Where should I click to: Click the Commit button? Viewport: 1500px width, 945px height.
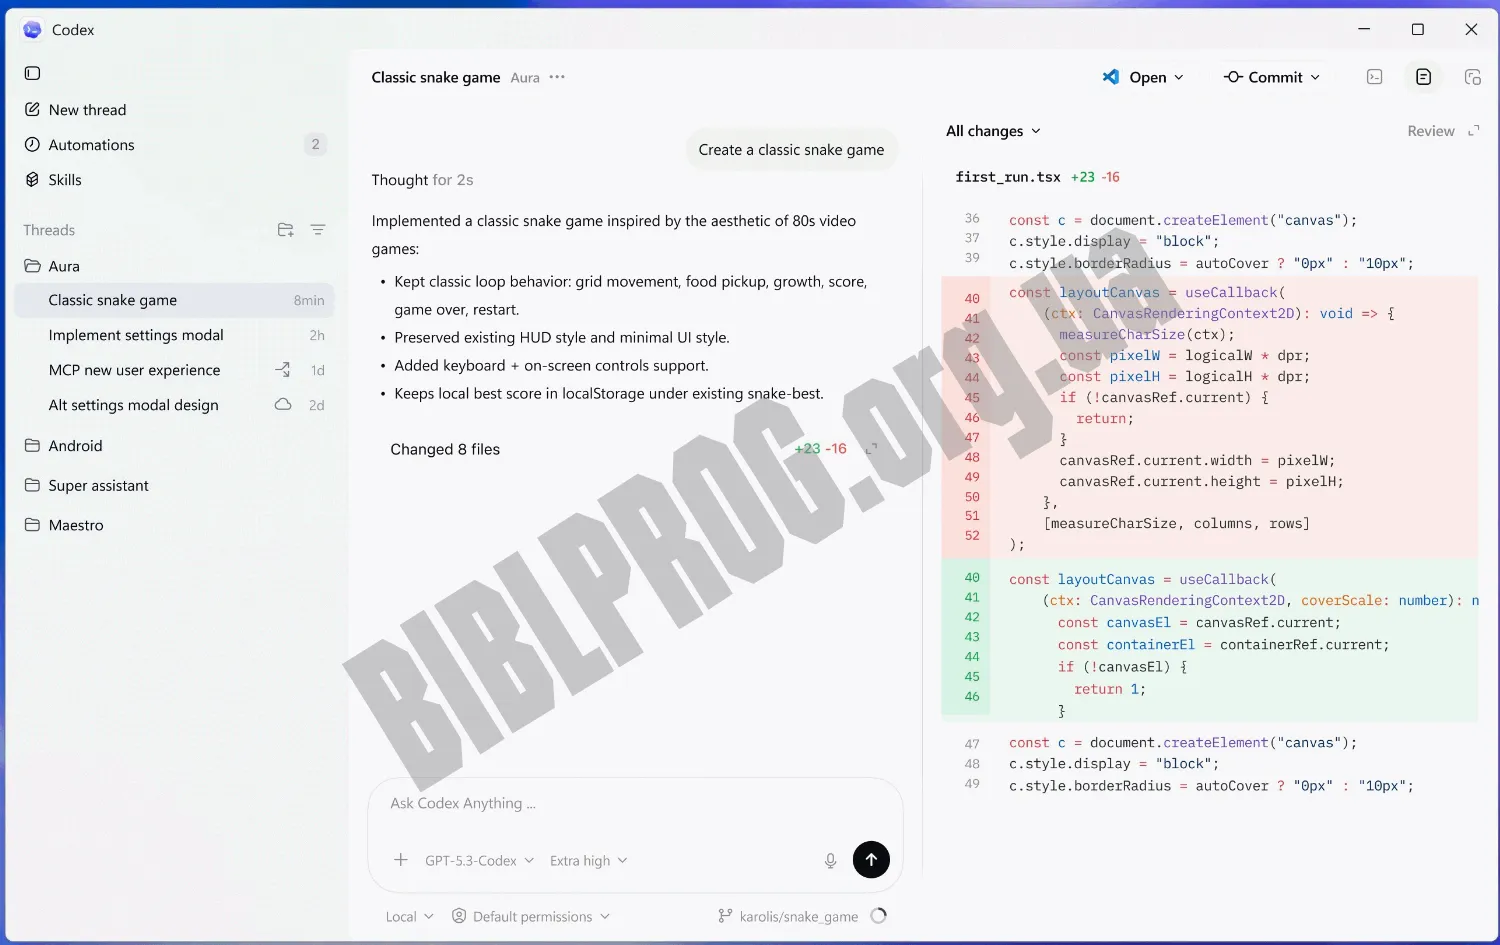click(1263, 77)
